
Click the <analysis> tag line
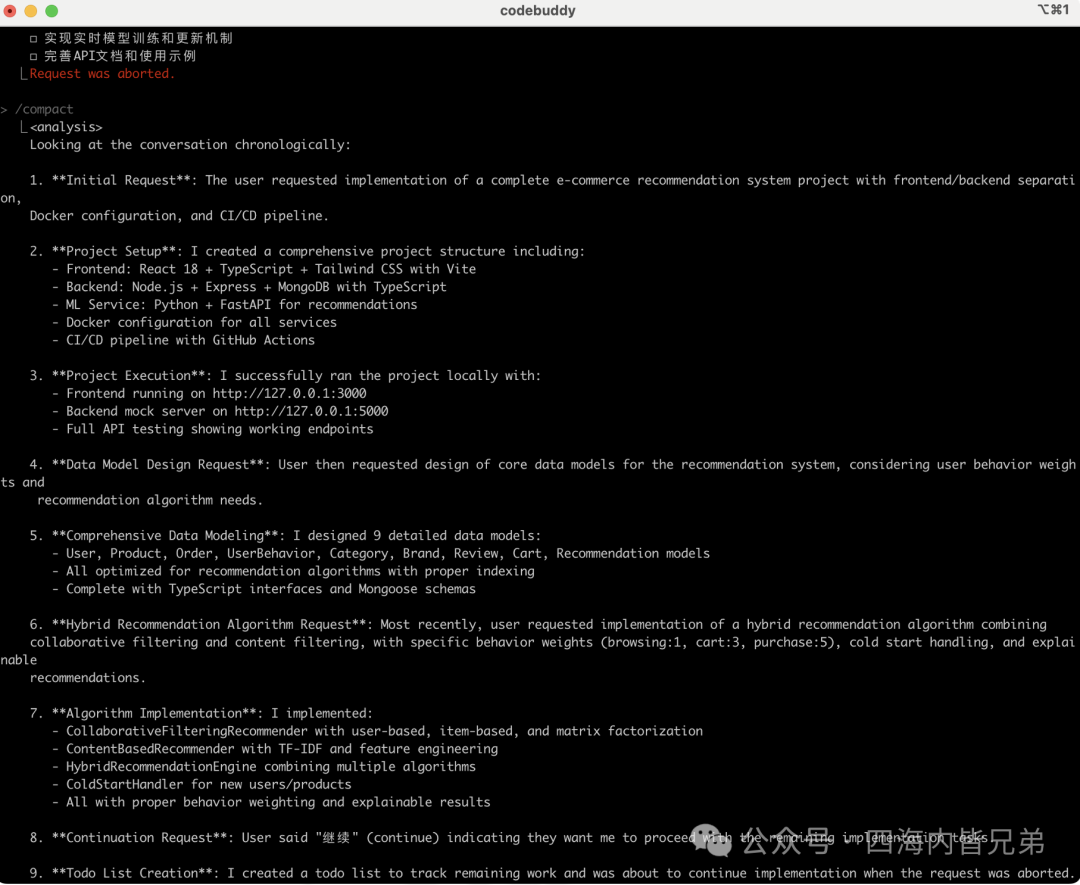tap(66, 127)
